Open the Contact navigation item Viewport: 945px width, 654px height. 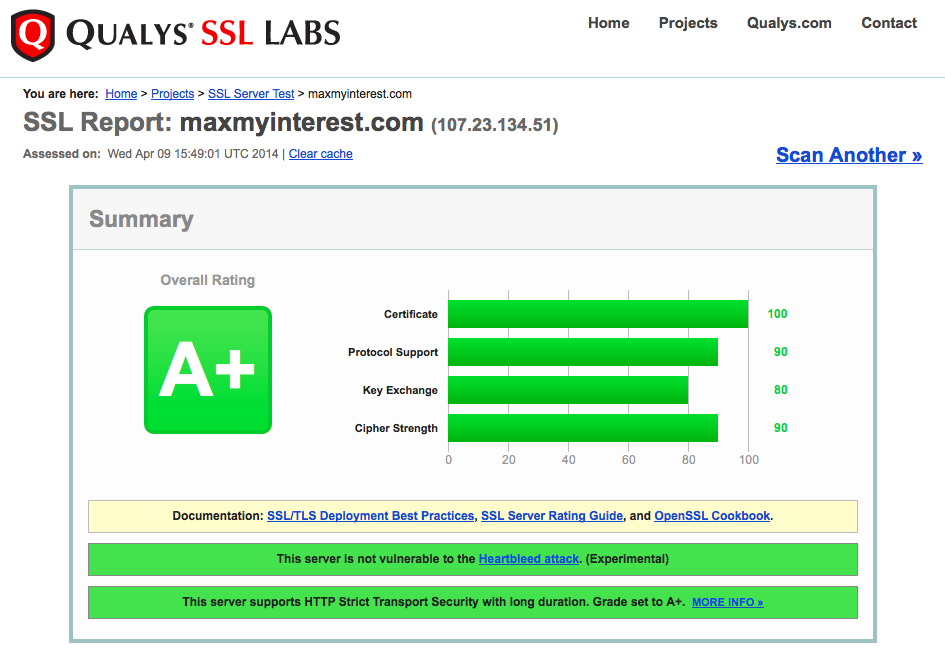(889, 23)
